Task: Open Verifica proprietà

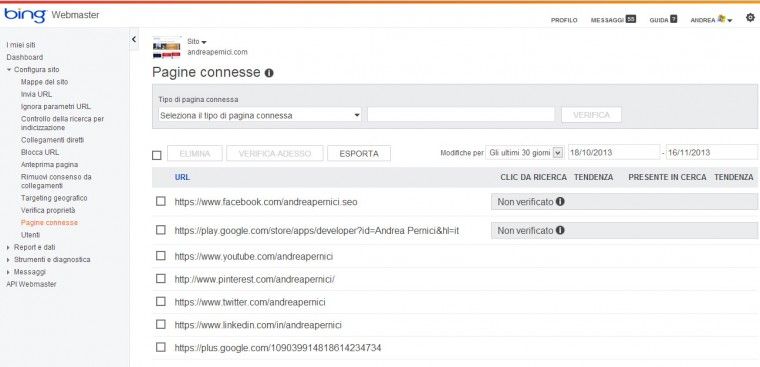Action: click(48, 210)
